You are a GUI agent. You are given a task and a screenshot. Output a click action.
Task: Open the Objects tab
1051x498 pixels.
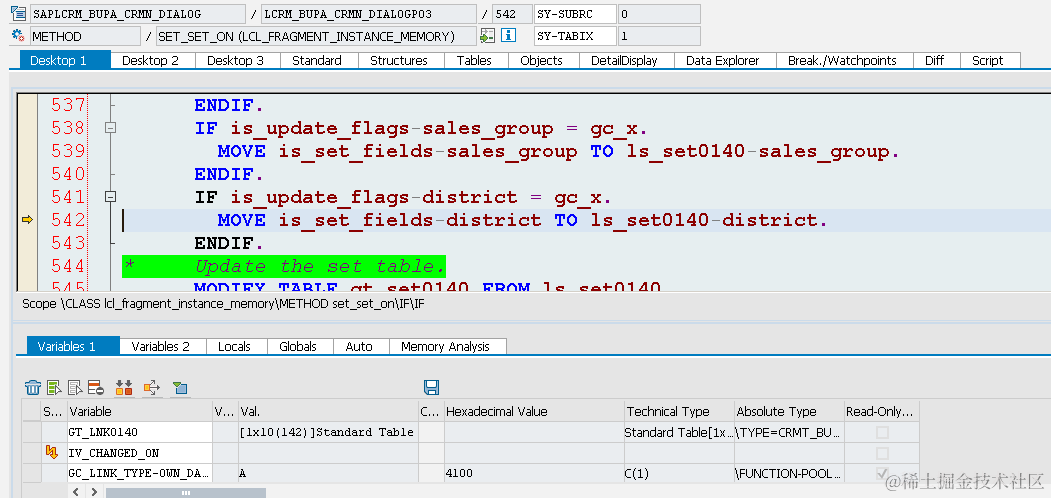point(543,60)
